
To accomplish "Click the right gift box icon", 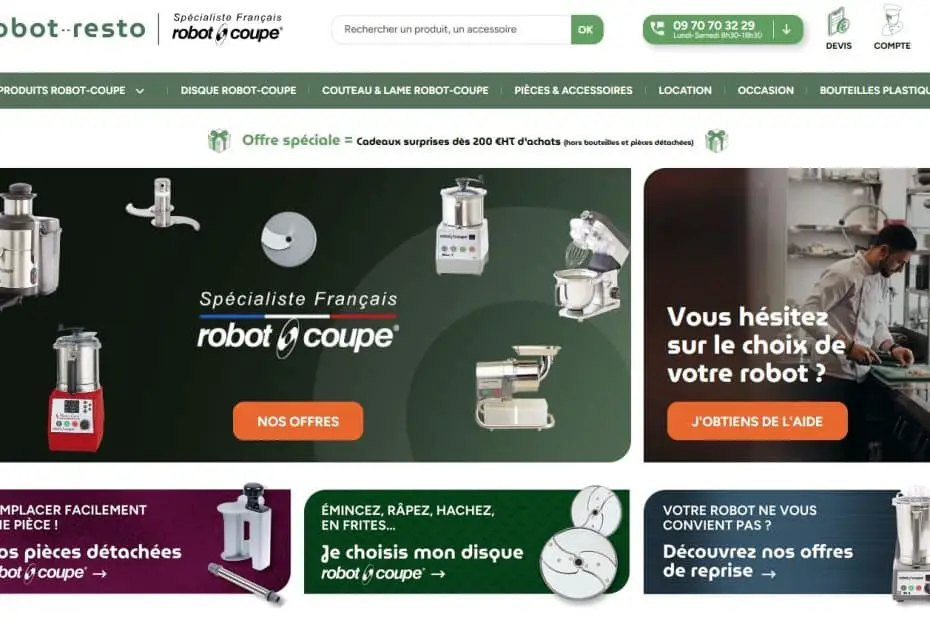I will 716,141.
